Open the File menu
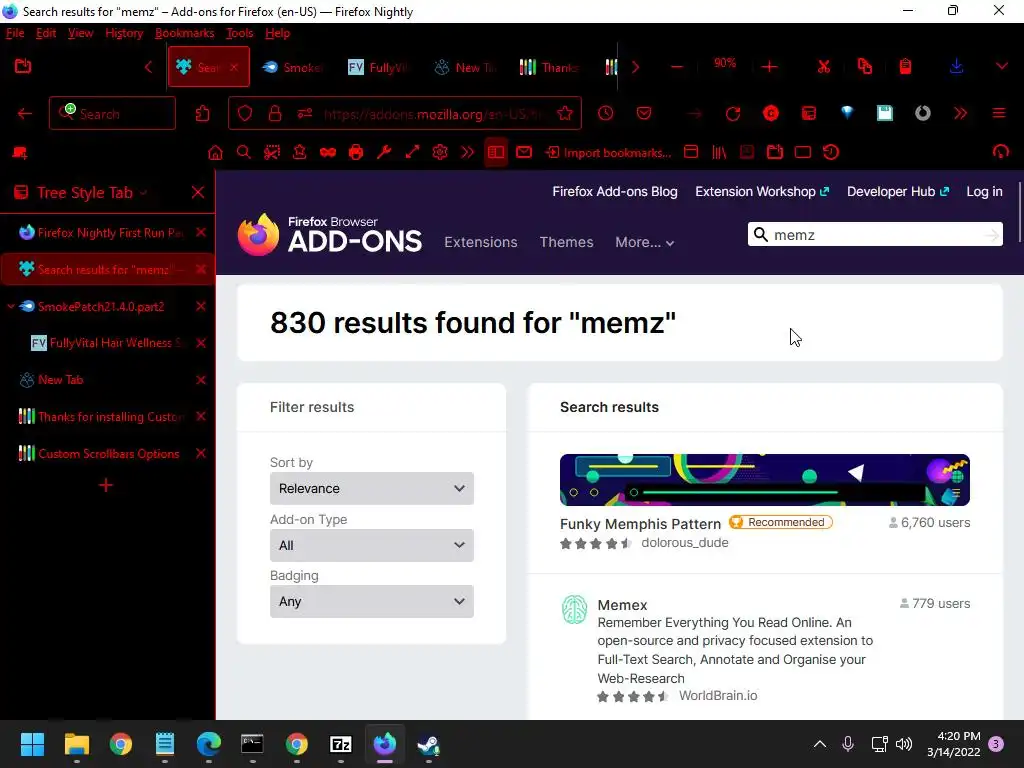The width and height of the screenshot is (1024, 768). coord(15,33)
